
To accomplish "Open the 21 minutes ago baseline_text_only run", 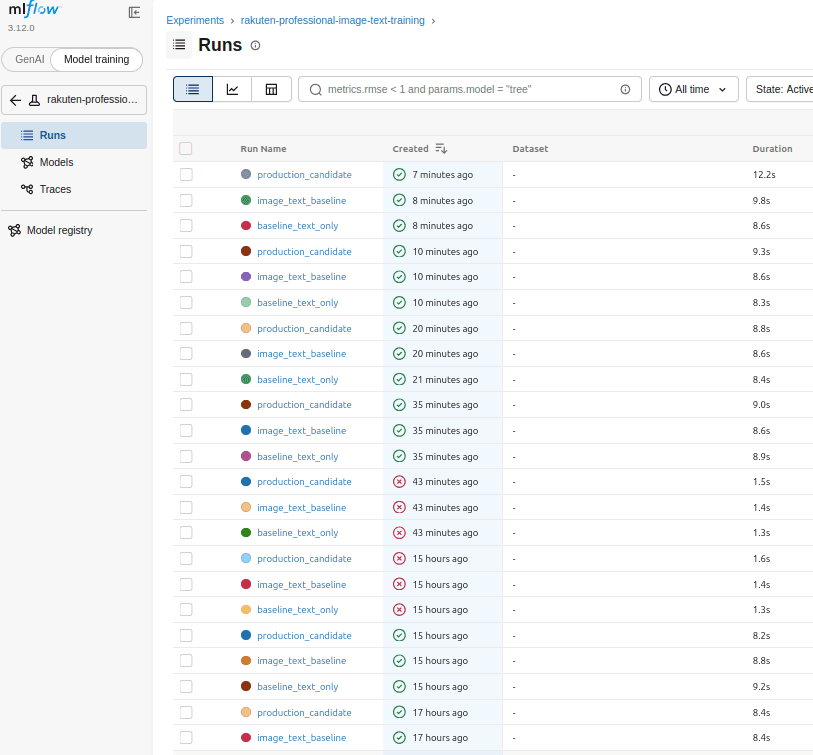I will tap(298, 380).
